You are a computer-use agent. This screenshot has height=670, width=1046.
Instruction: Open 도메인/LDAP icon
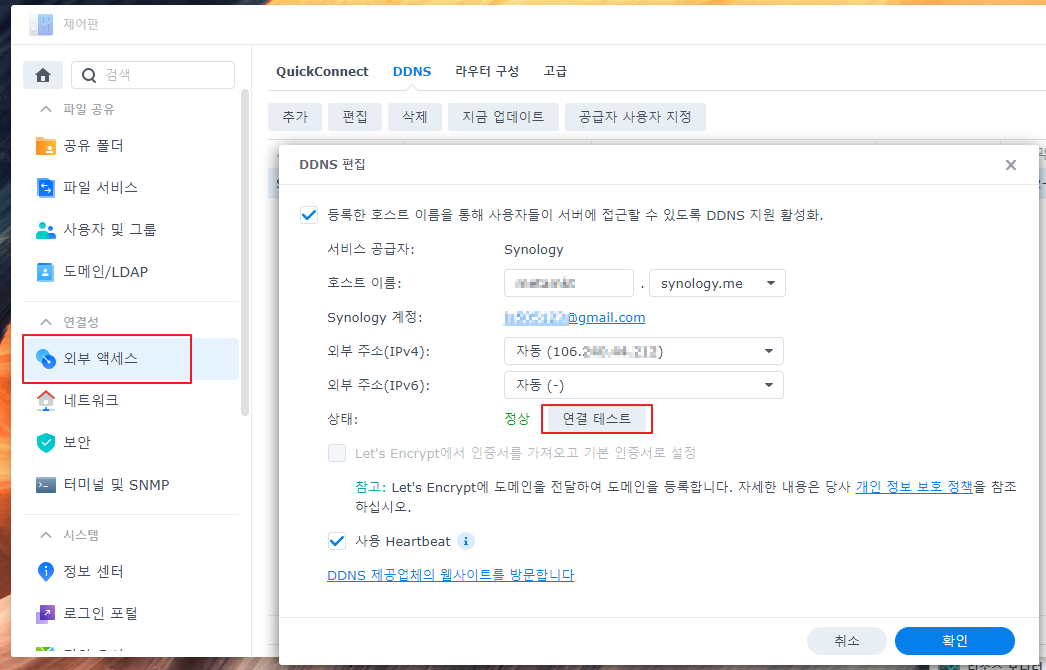click(45, 272)
